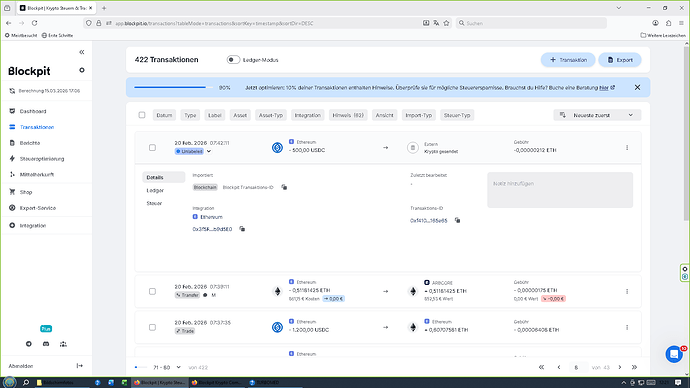This screenshot has height=388, width=690.
Task: Go to the next page of transactions
Action: [x=620, y=367]
